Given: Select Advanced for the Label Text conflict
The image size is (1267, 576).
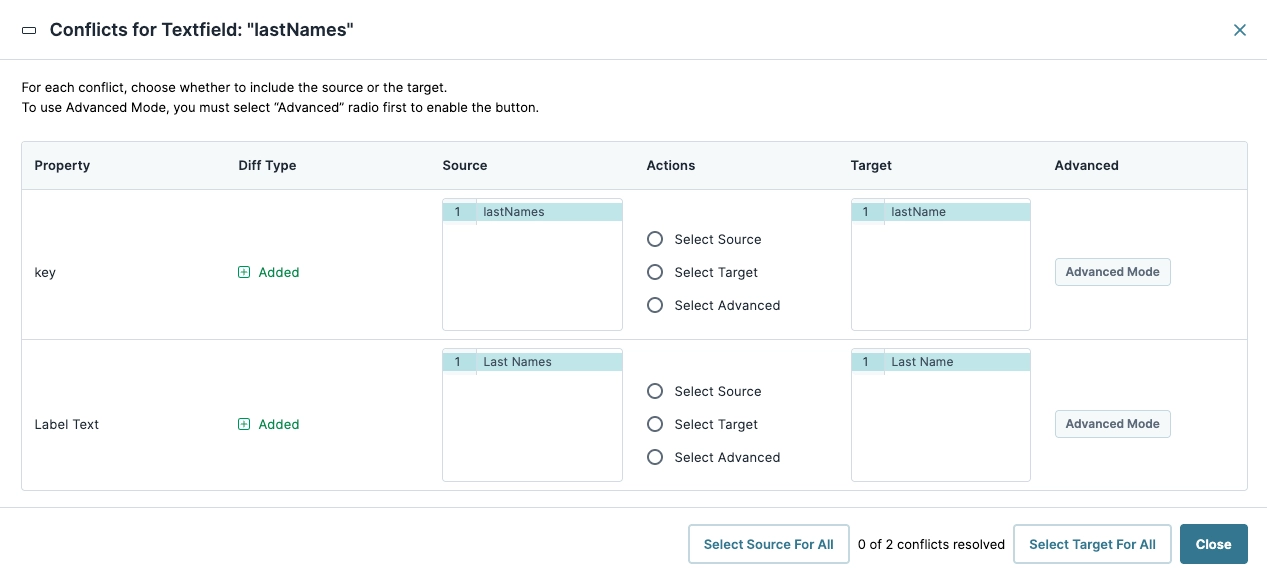Looking at the screenshot, I should [x=655, y=457].
